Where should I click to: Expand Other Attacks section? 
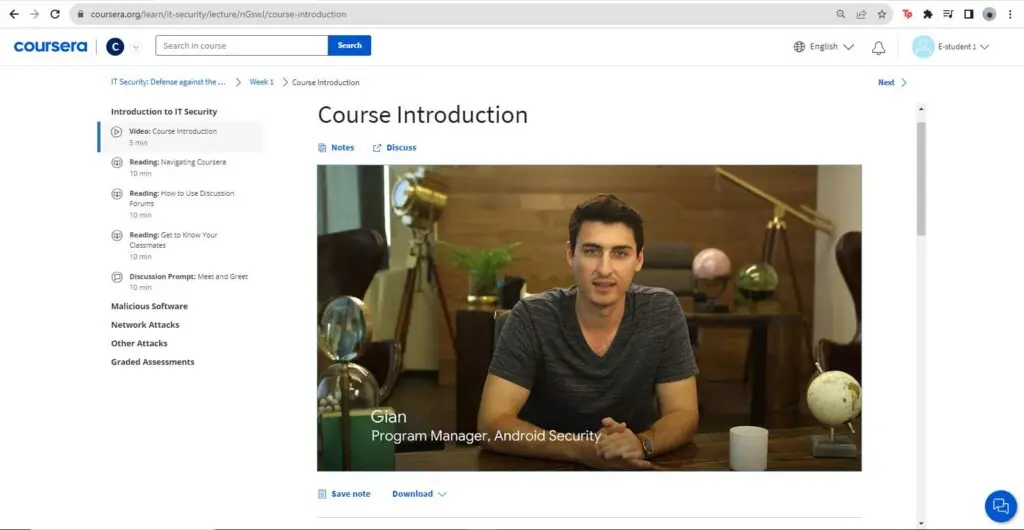139,343
